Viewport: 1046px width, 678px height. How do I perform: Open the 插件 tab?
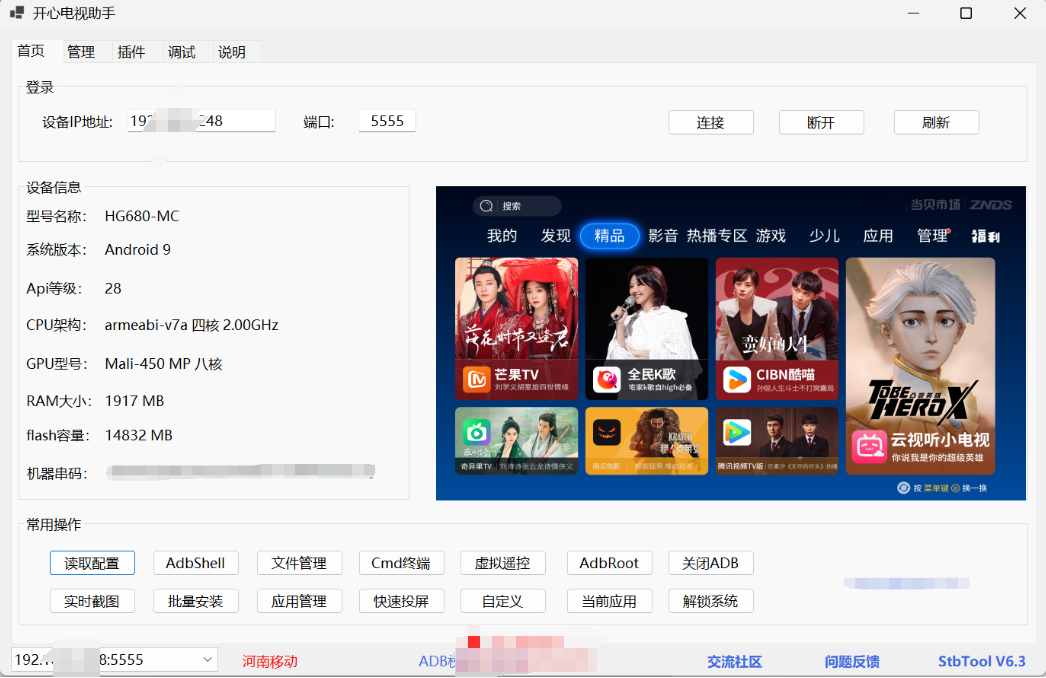[x=131, y=51]
